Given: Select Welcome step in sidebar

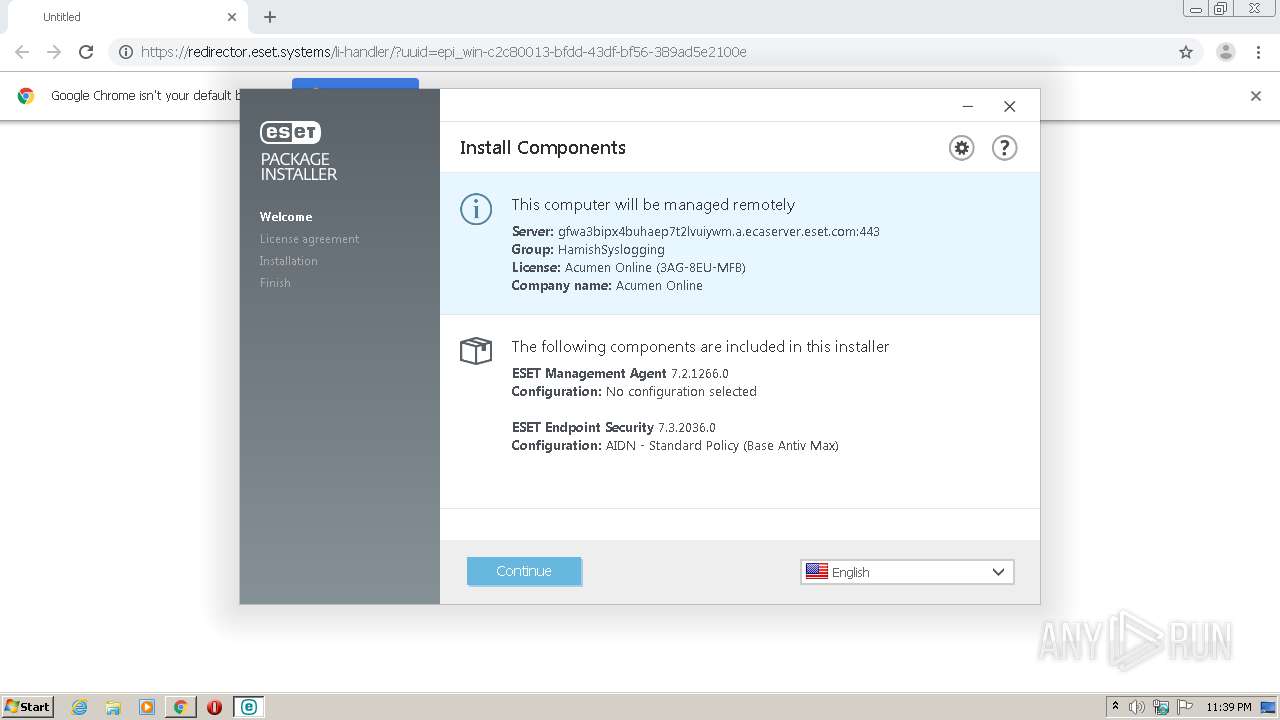Looking at the screenshot, I should pos(286,216).
